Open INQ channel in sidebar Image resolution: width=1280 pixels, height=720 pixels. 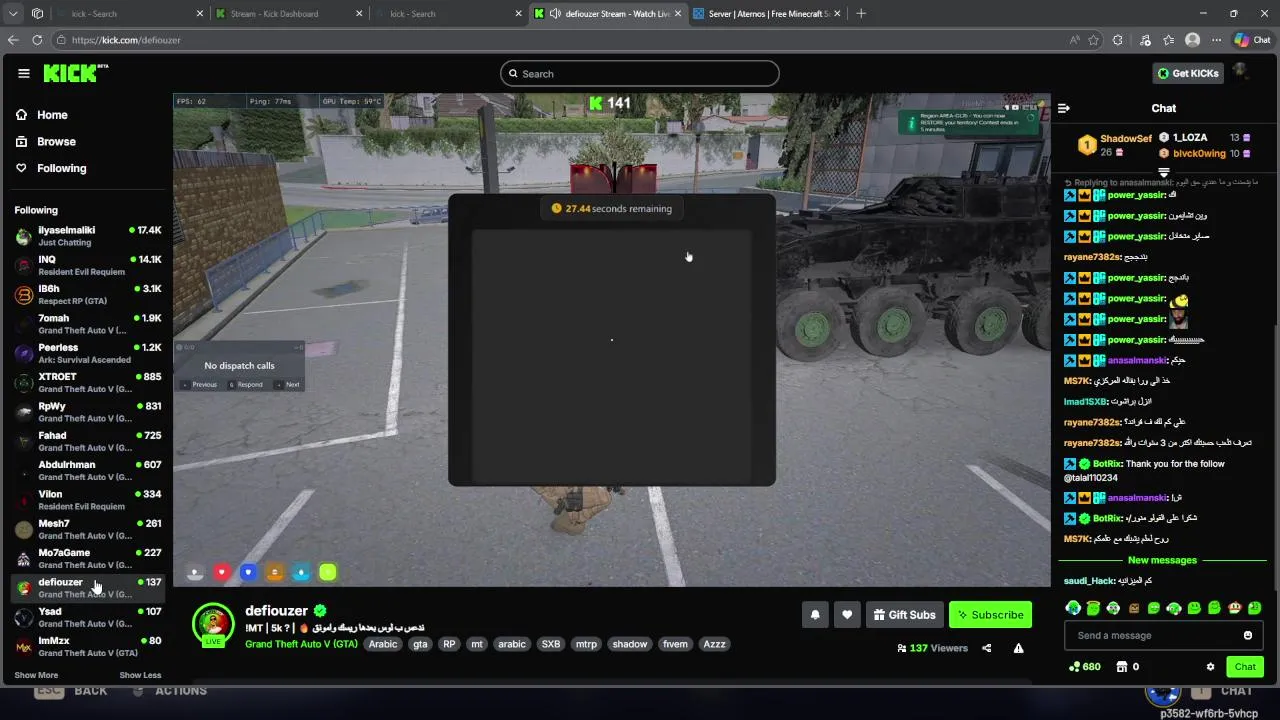pos(88,265)
